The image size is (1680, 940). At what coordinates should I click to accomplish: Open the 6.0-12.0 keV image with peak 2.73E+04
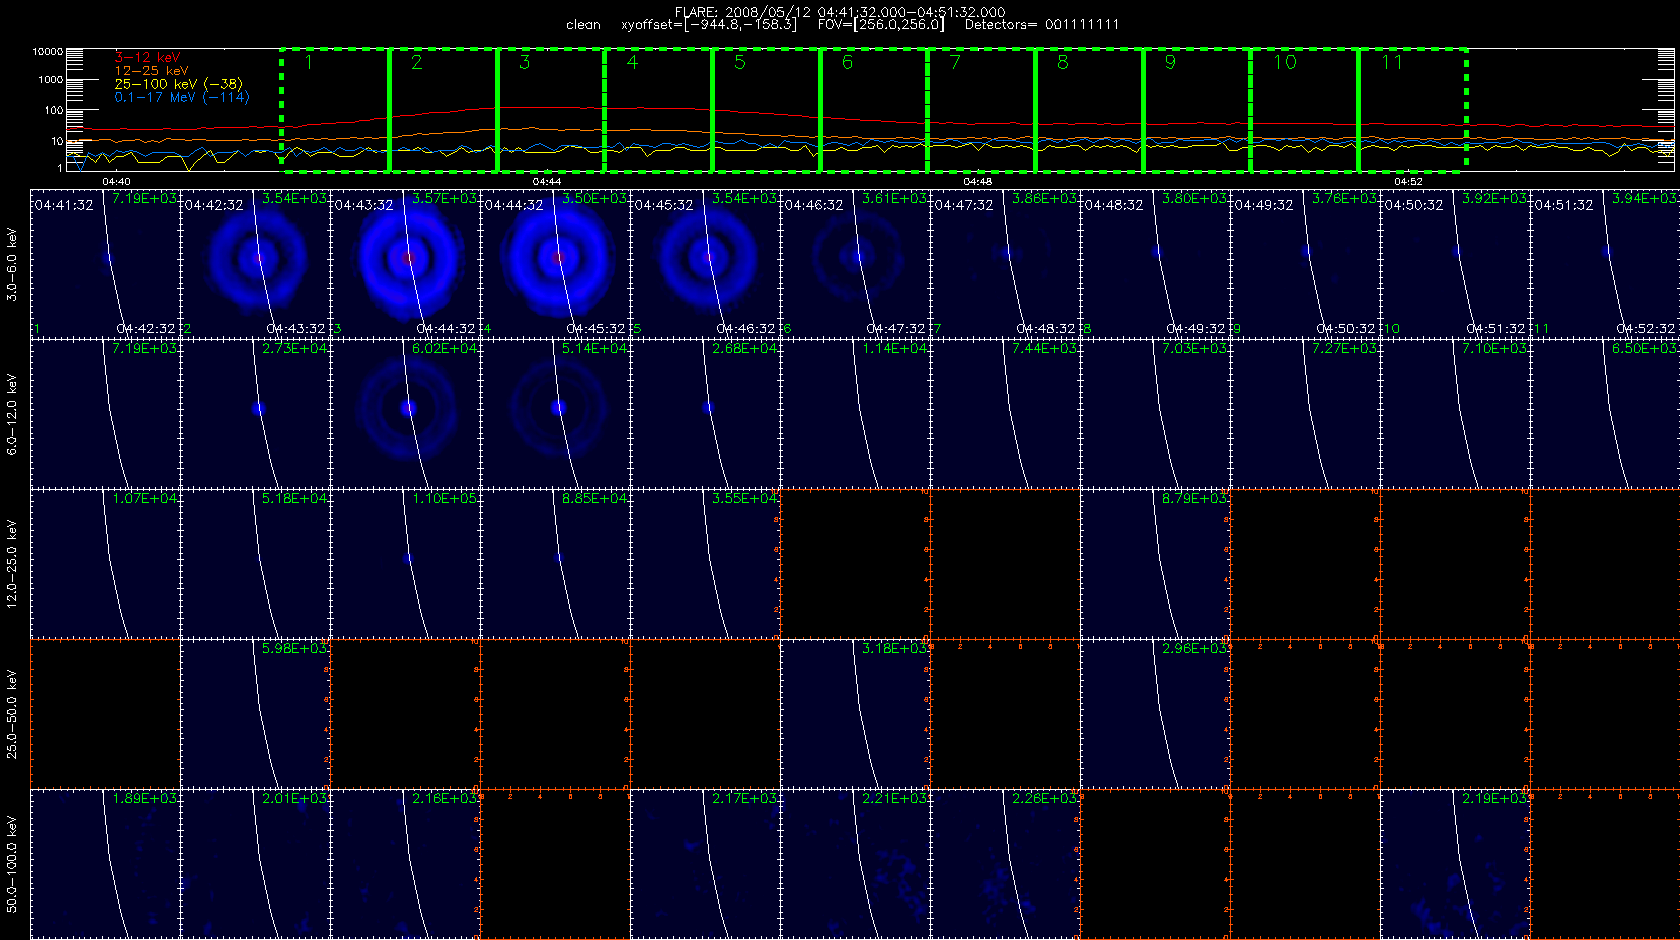[255, 414]
